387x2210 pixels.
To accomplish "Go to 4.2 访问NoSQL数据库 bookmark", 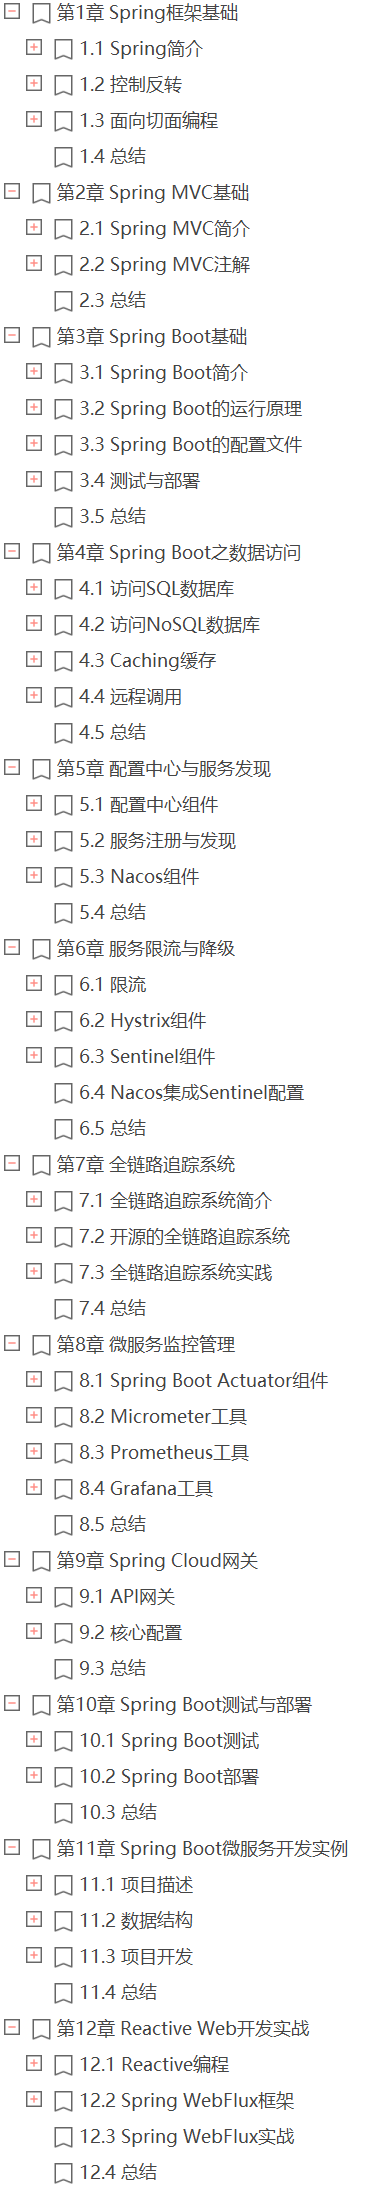I will point(170,625).
